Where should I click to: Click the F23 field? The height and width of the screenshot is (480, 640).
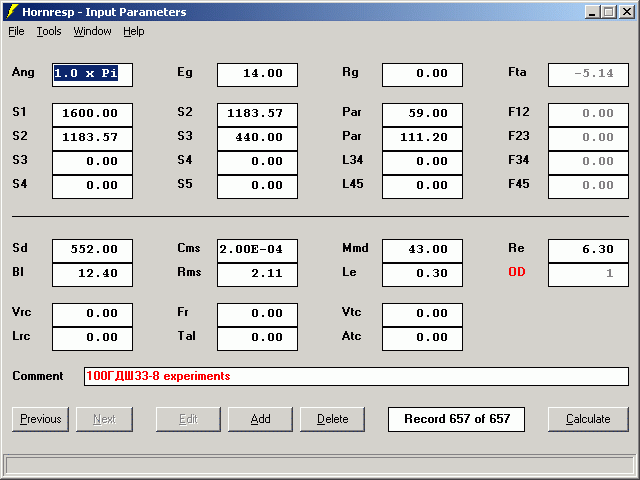[588, 139]
